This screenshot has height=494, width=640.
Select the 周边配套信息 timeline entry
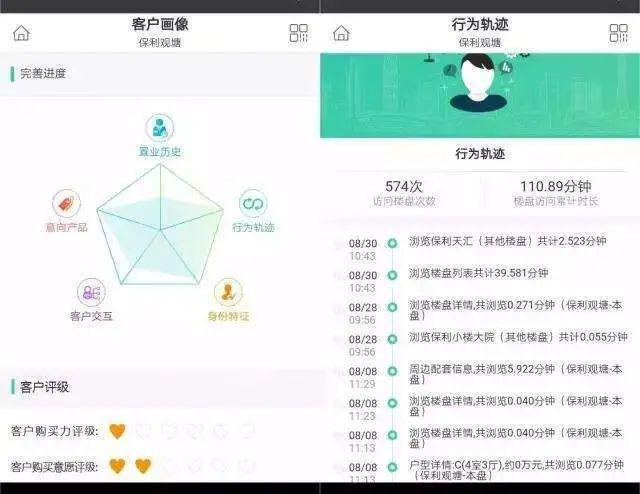pos(516,374)
